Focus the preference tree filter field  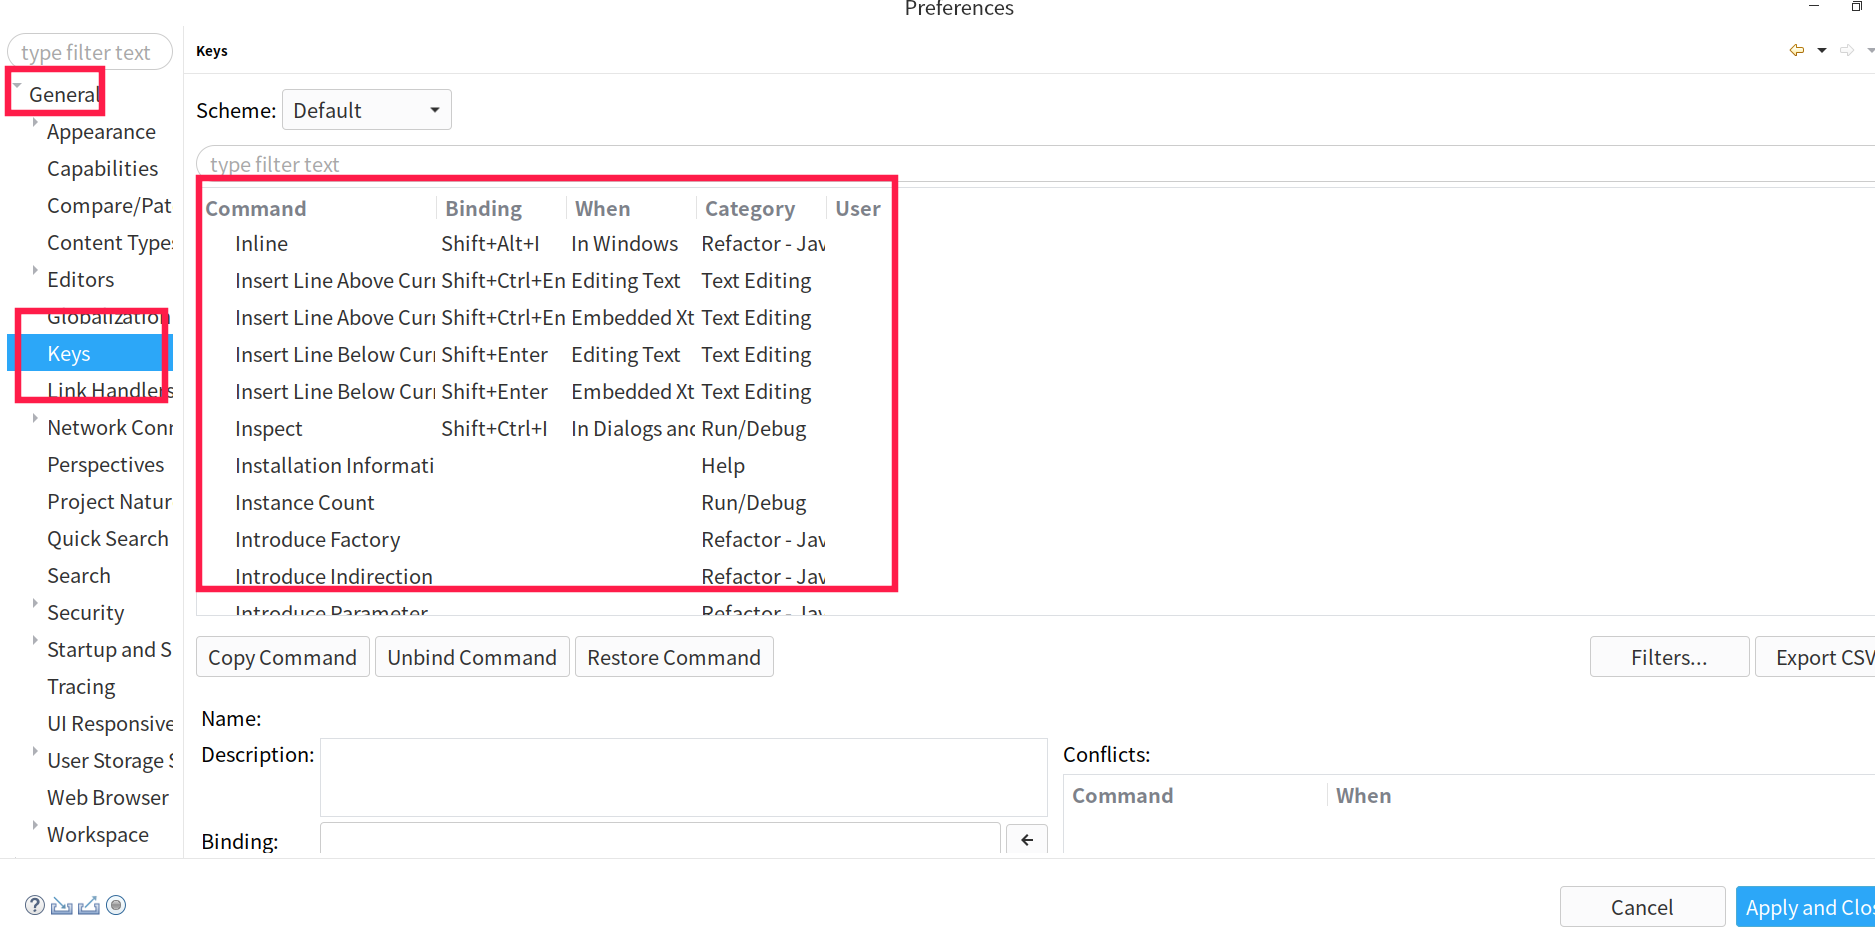pos(89,52)
